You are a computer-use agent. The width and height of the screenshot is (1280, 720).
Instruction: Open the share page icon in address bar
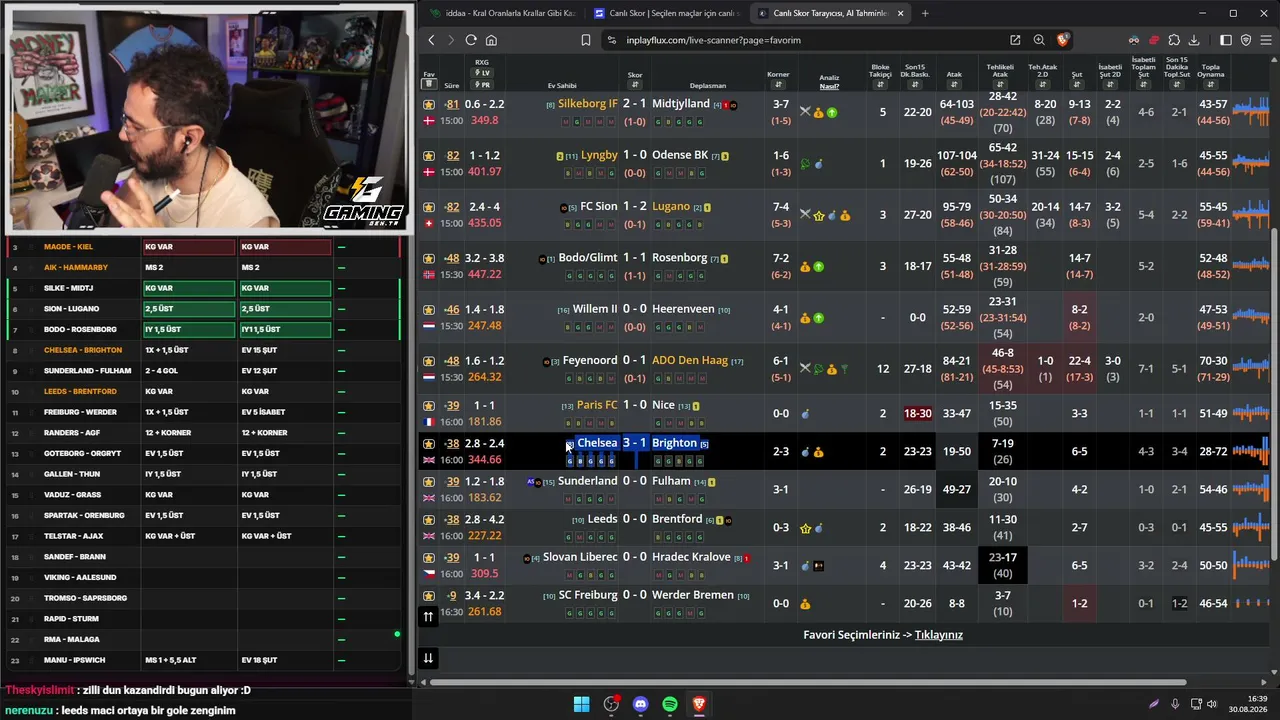pos(1015,40)
